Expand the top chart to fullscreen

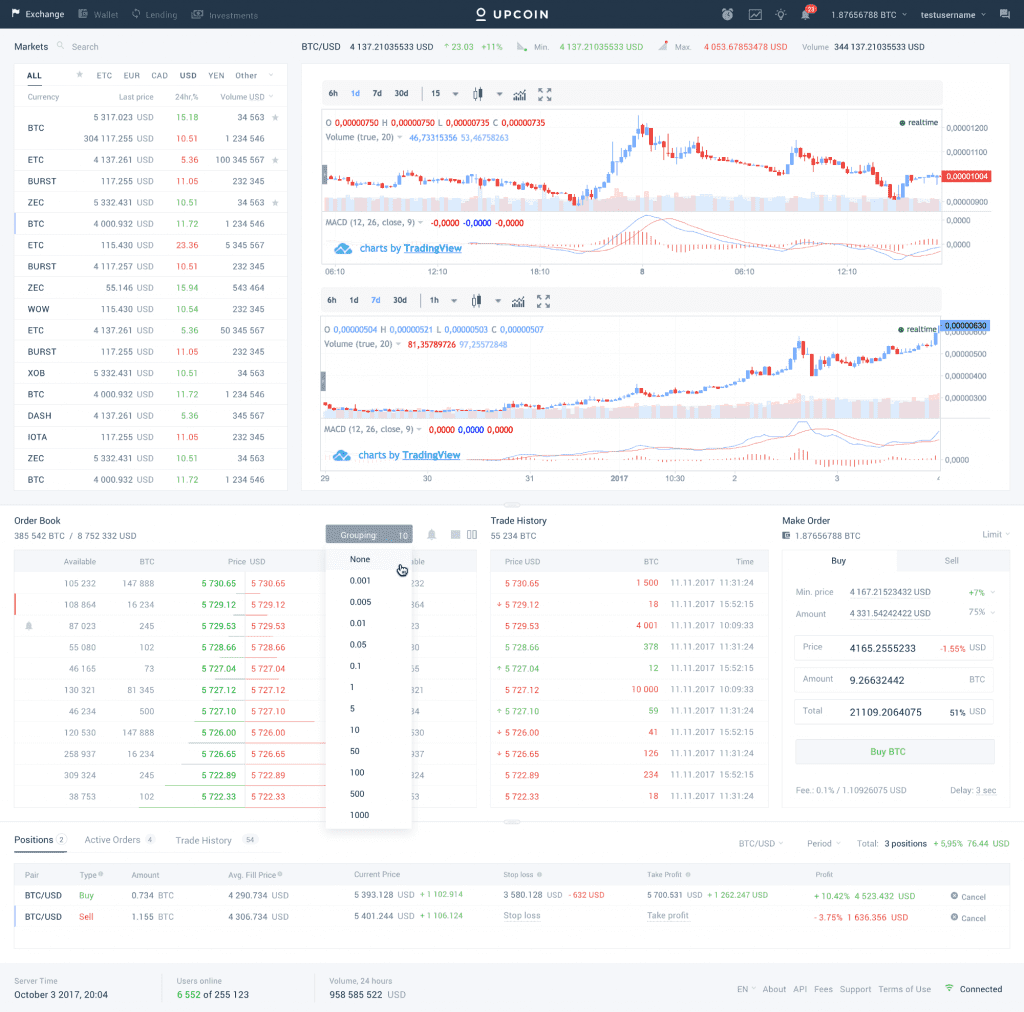[543, 93]
